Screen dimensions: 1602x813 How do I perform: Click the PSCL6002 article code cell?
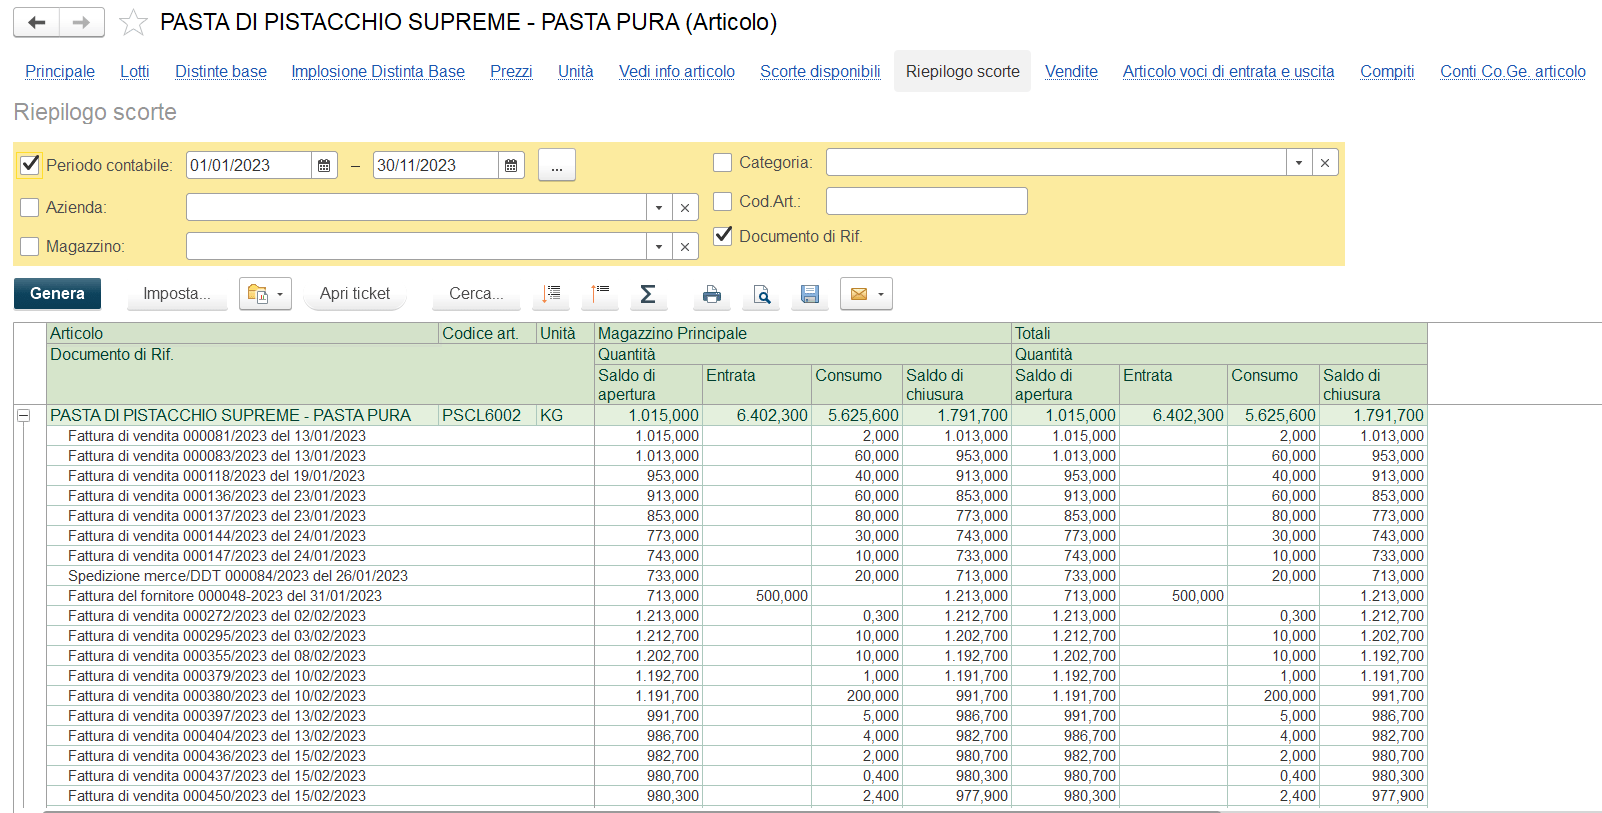(x=487, y=415)
